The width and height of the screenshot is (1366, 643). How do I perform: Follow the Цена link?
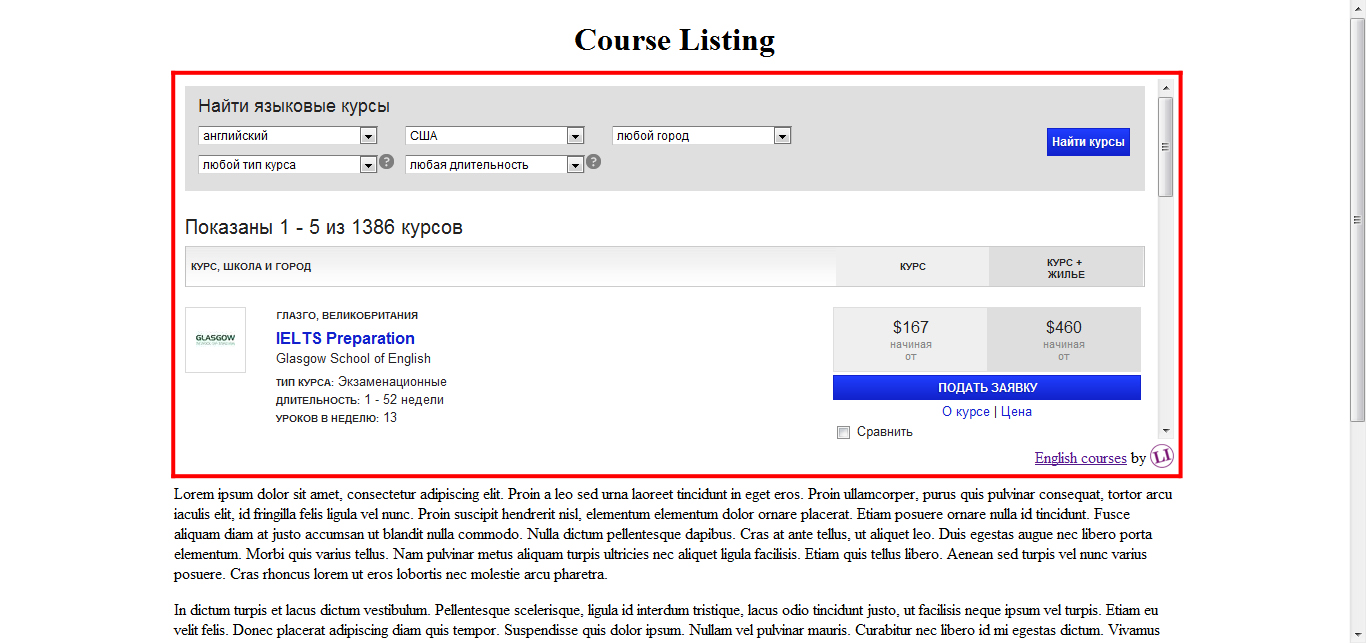pos(1016,412)
